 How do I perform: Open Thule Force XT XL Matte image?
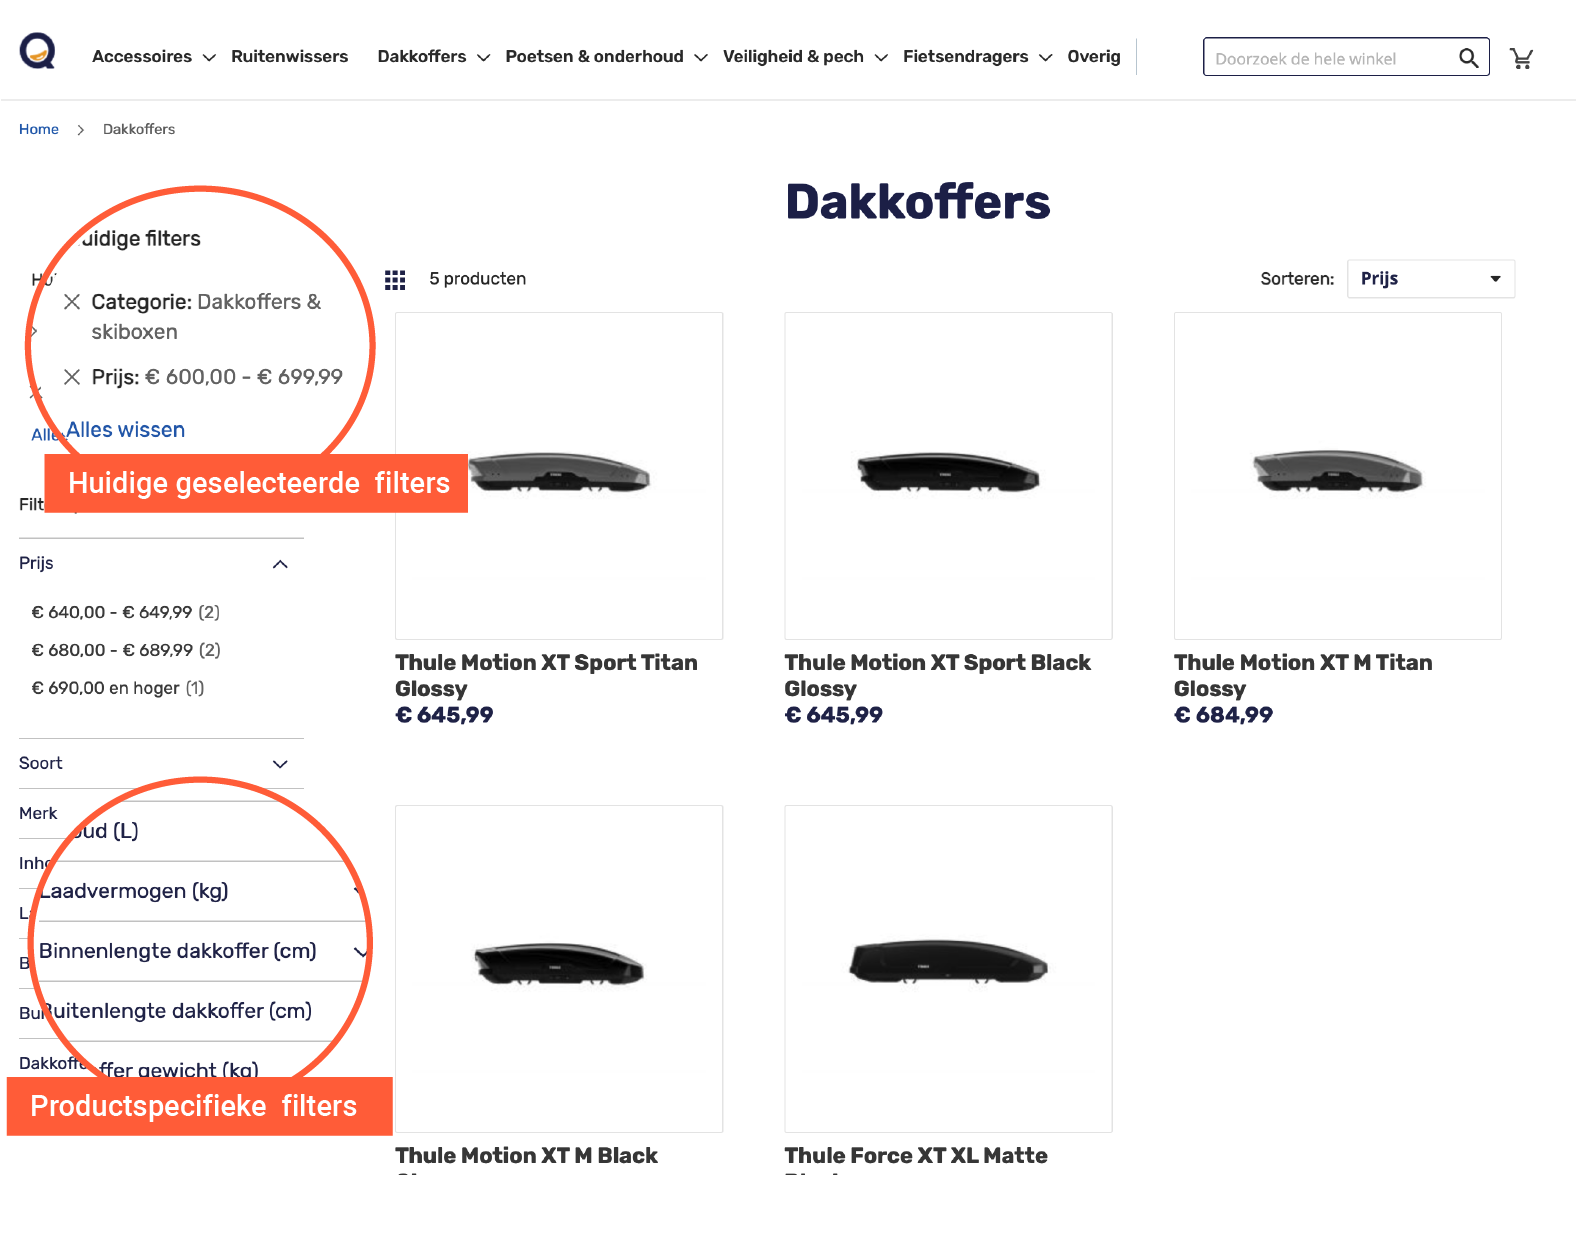[948, 969]
